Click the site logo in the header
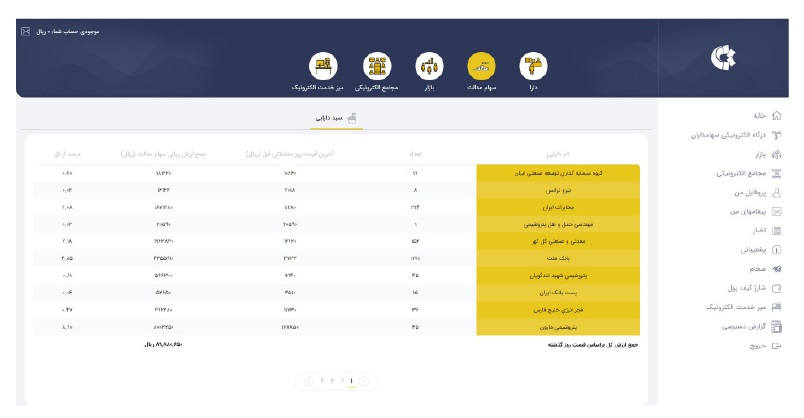 (x=723, y=57)
